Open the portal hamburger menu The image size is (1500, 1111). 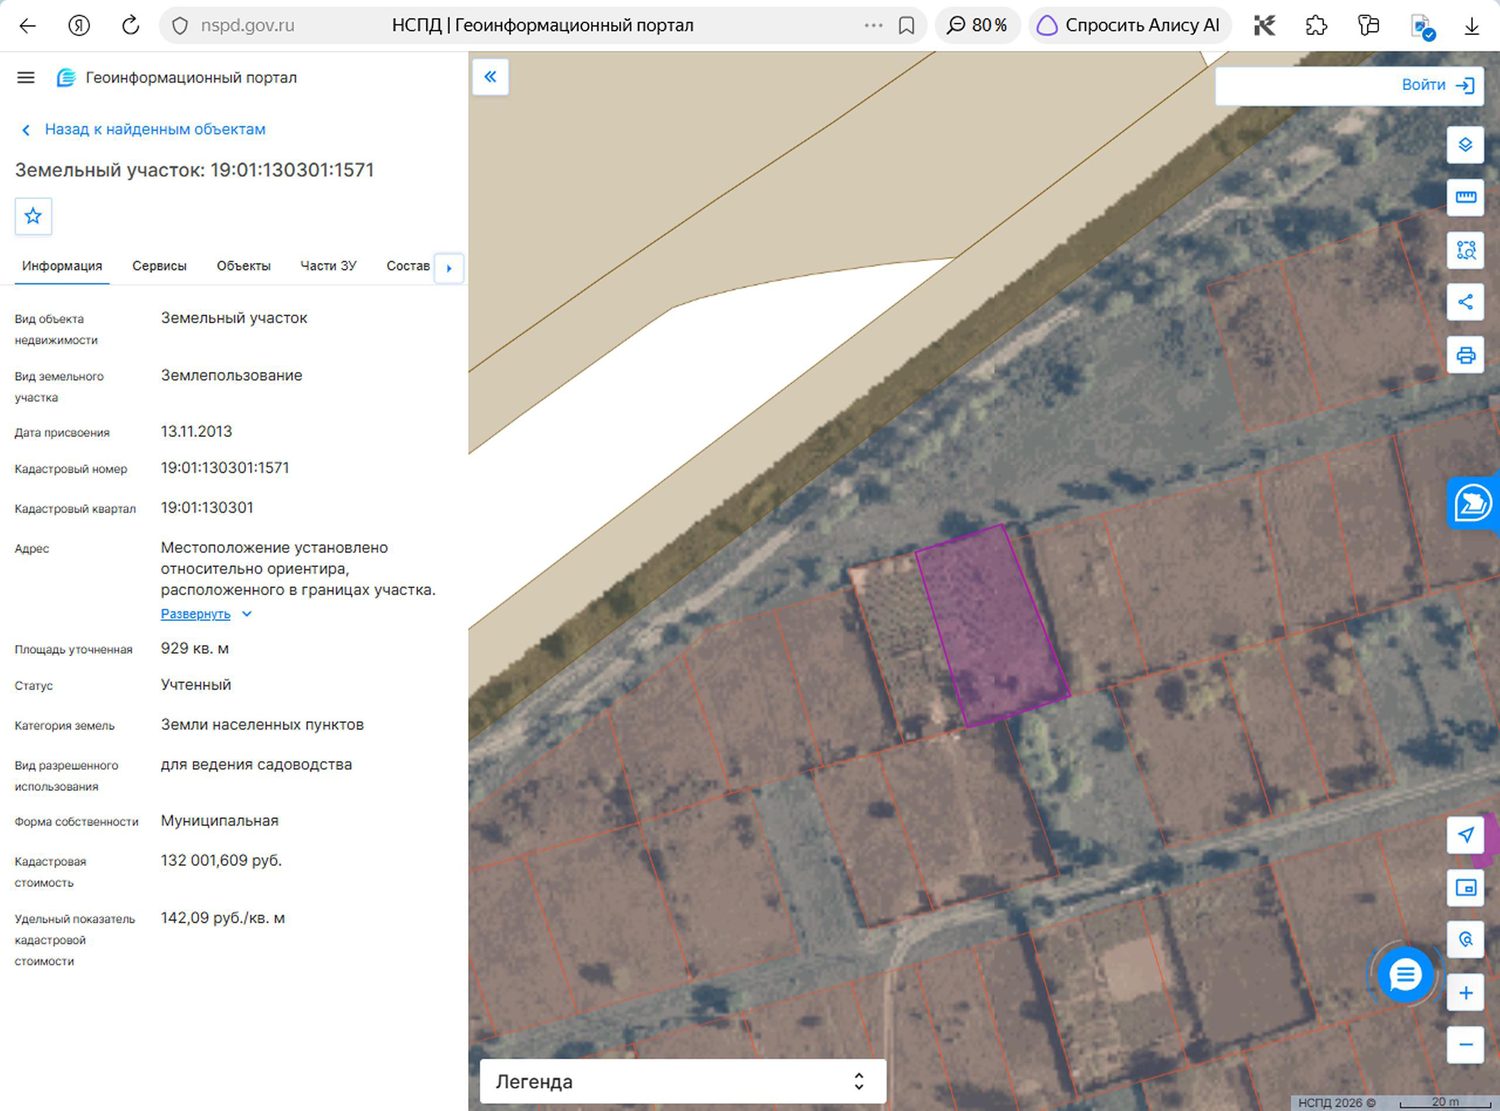pyautogui.click(x=26, y=77)
